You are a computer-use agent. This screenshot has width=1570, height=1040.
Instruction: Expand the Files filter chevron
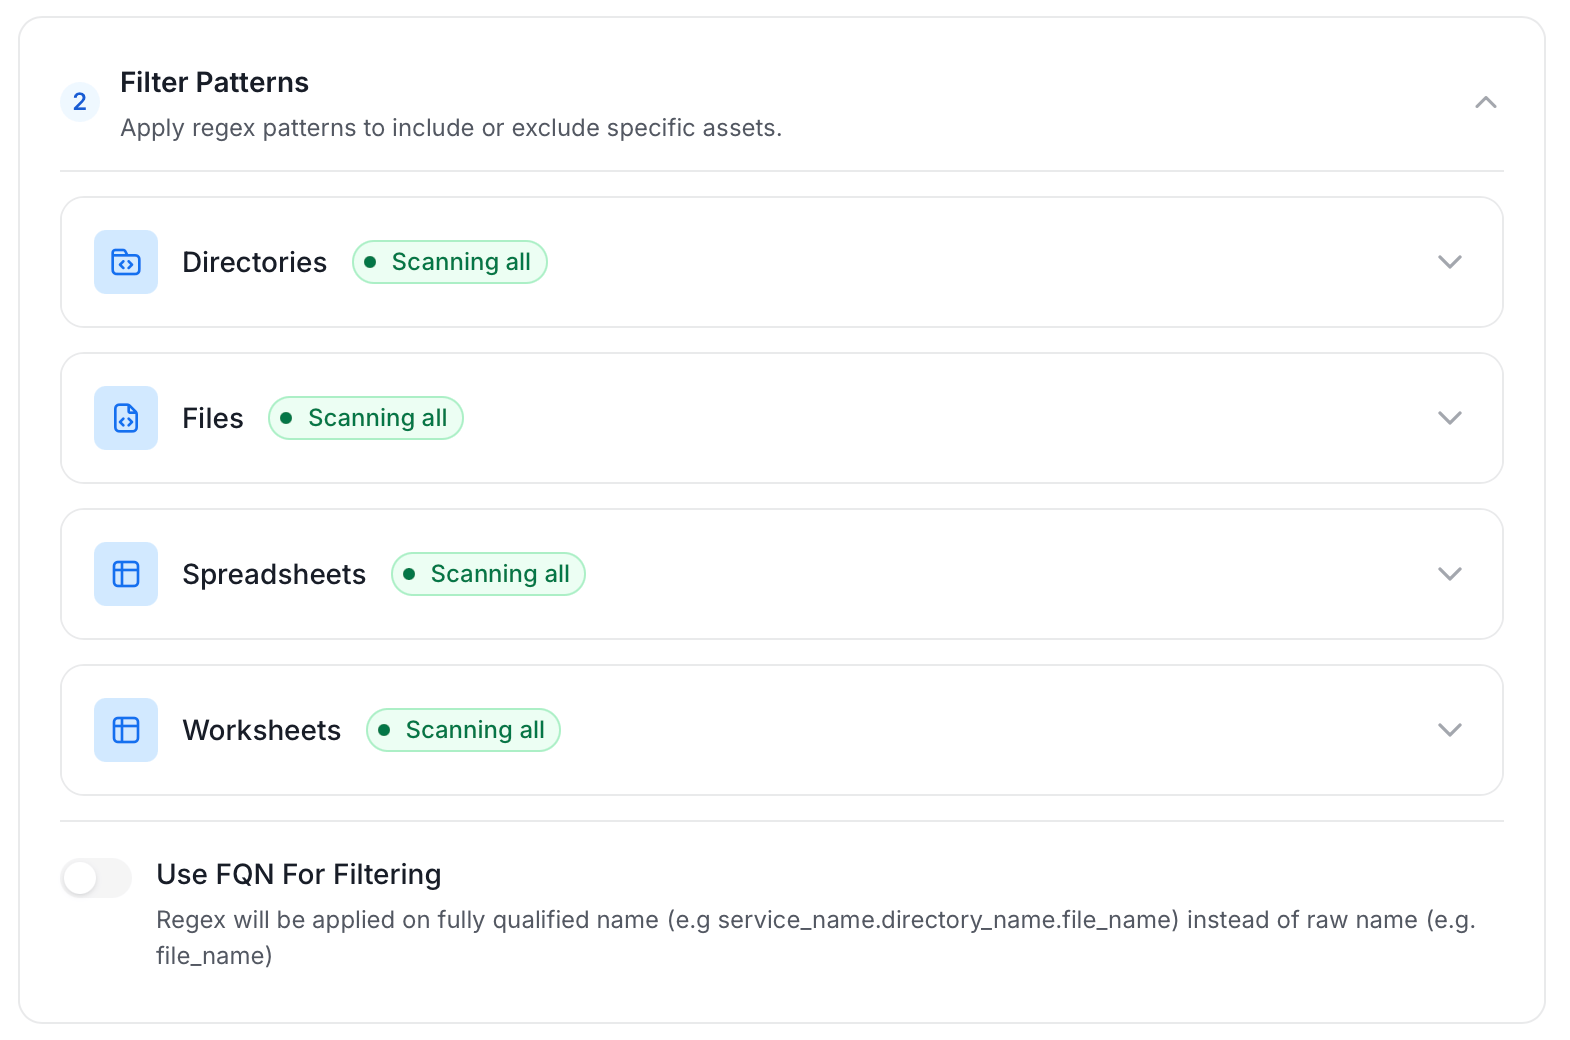[1450, 418]
